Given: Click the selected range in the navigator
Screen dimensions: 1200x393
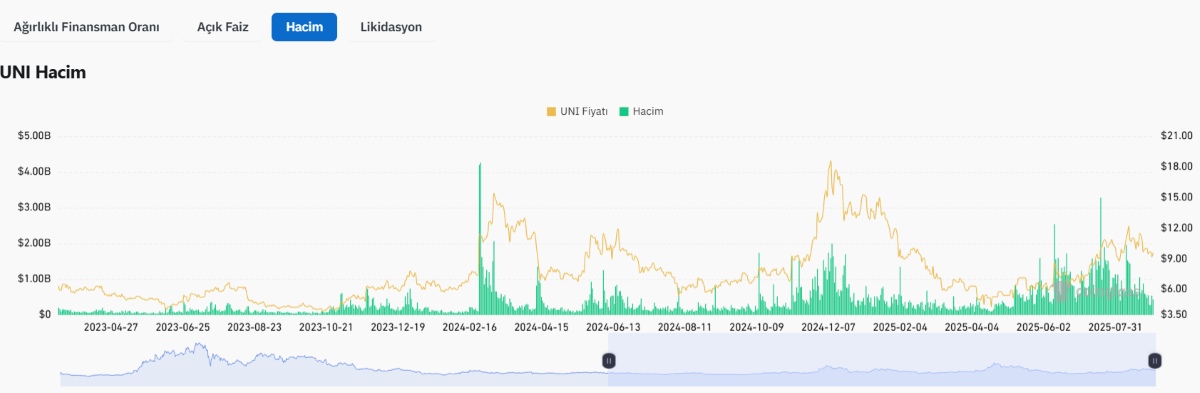Looking at the screenshot, I should point(881,360).
